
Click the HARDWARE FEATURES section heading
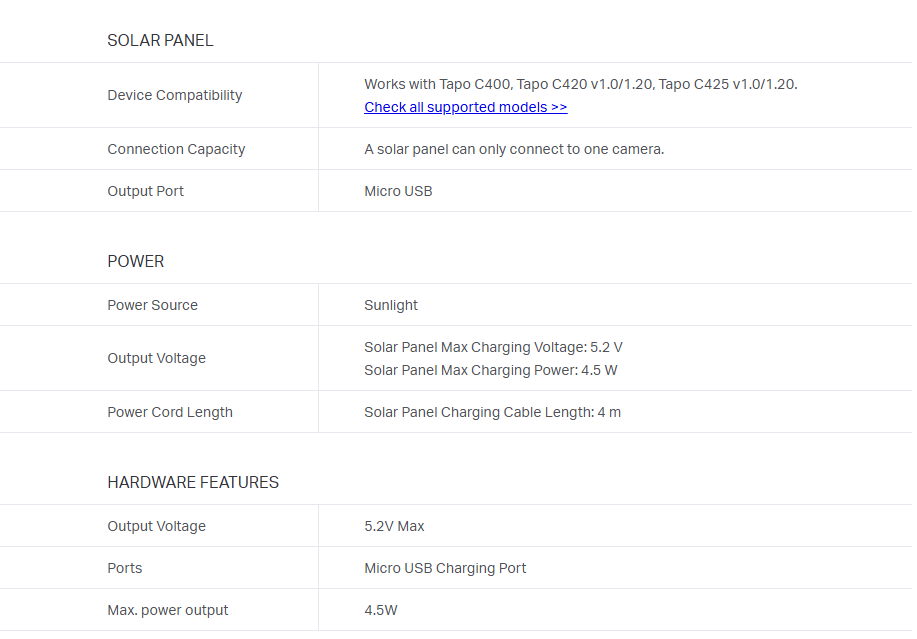(193, 482)
